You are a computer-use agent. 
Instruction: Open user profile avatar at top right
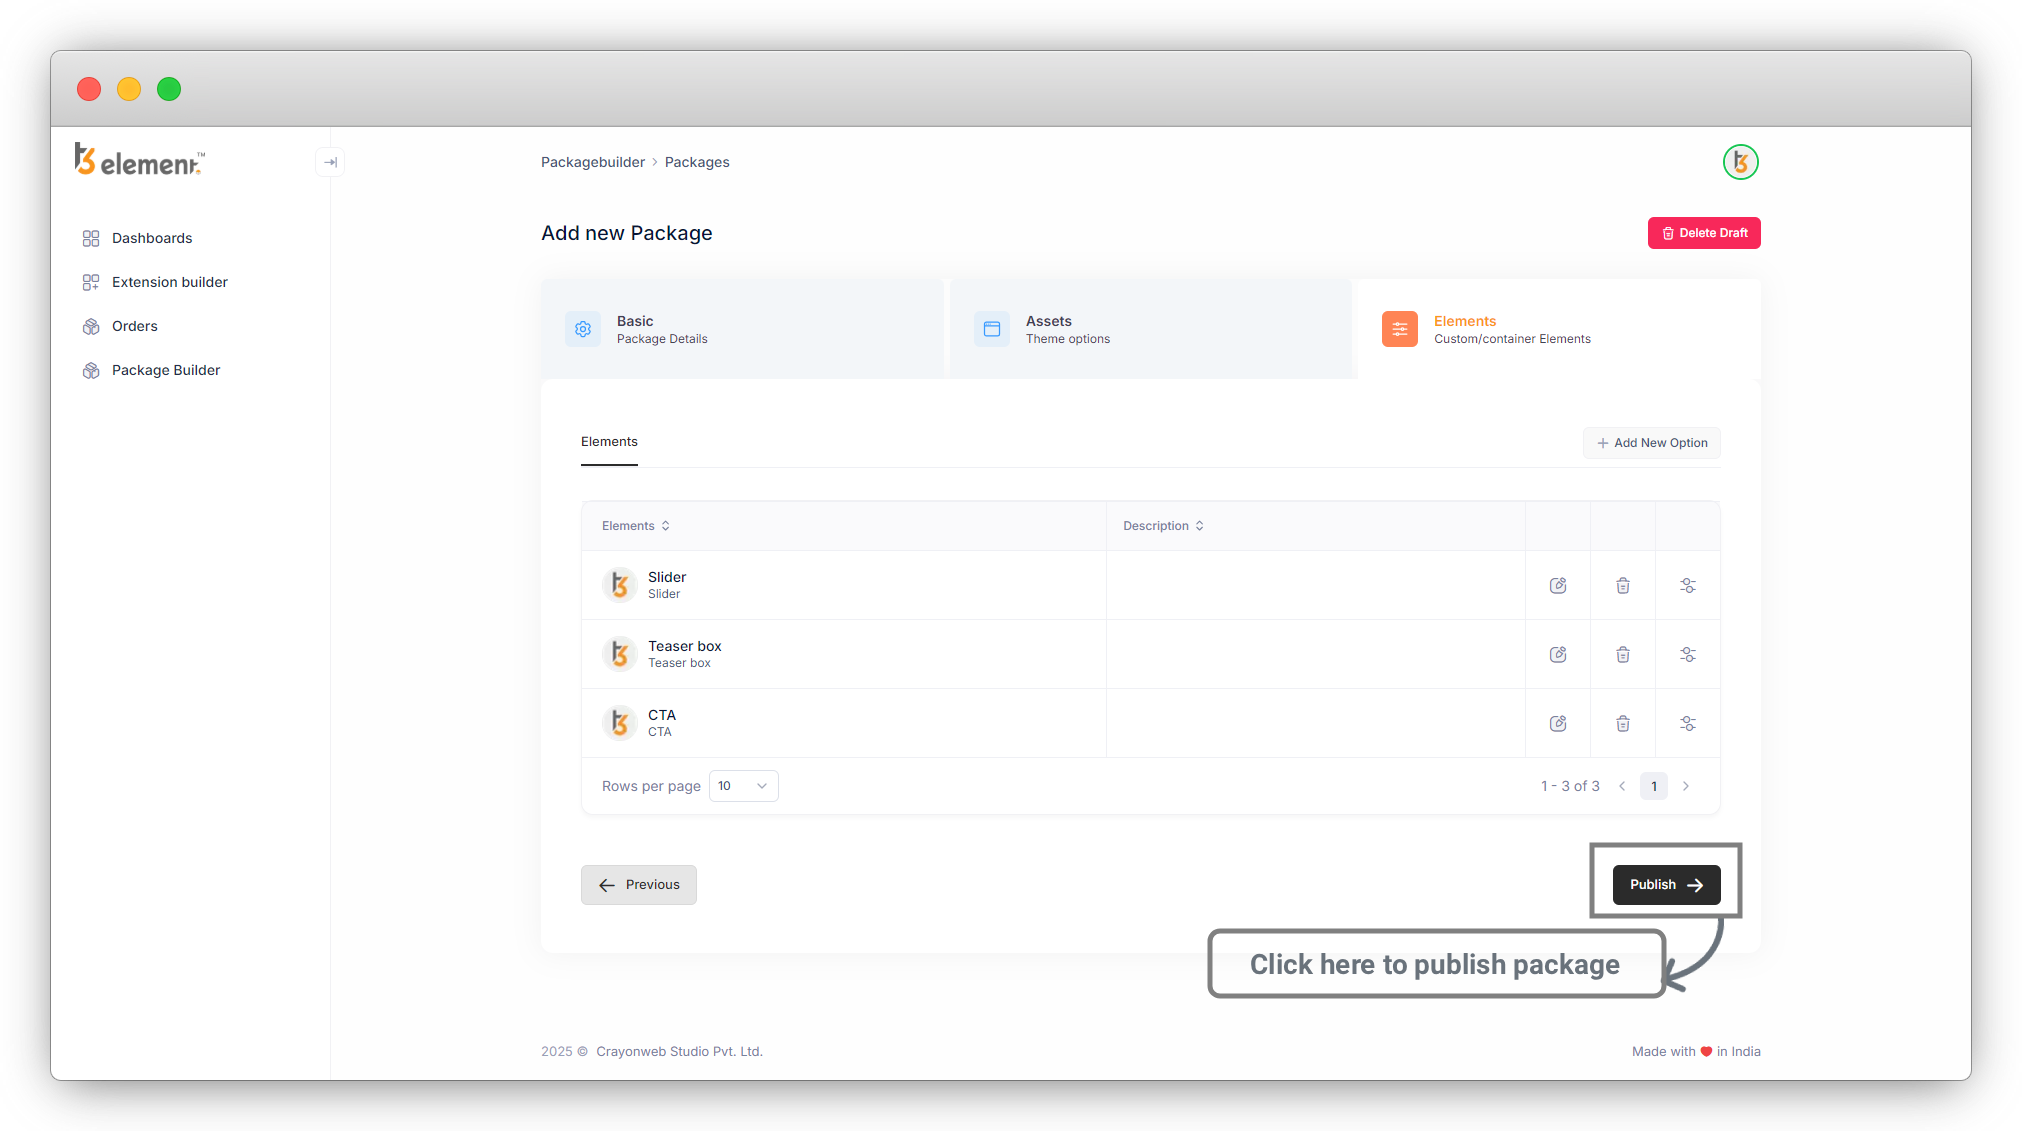pyautogui.click(x=1740, y=162)
